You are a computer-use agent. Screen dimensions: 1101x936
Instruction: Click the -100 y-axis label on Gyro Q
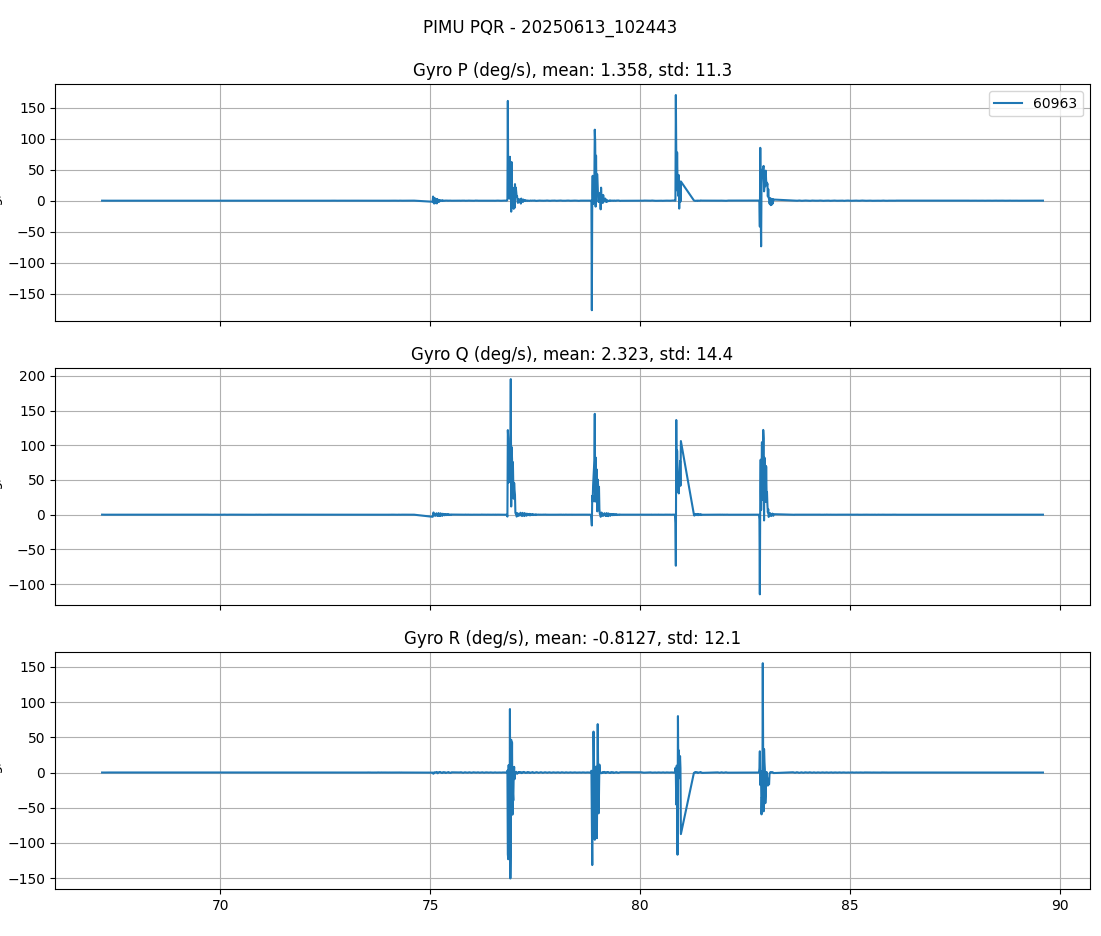click(27, 584)
